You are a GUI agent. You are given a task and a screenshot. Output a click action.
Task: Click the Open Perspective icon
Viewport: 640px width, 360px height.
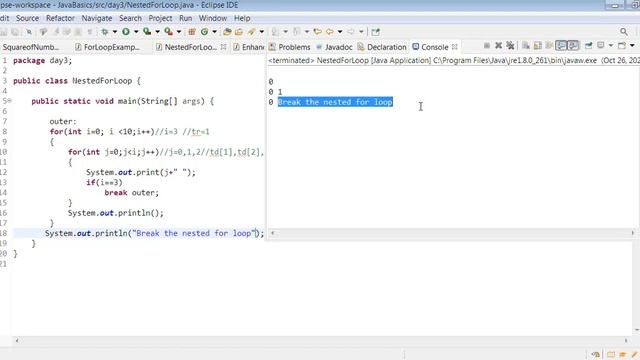376,32
